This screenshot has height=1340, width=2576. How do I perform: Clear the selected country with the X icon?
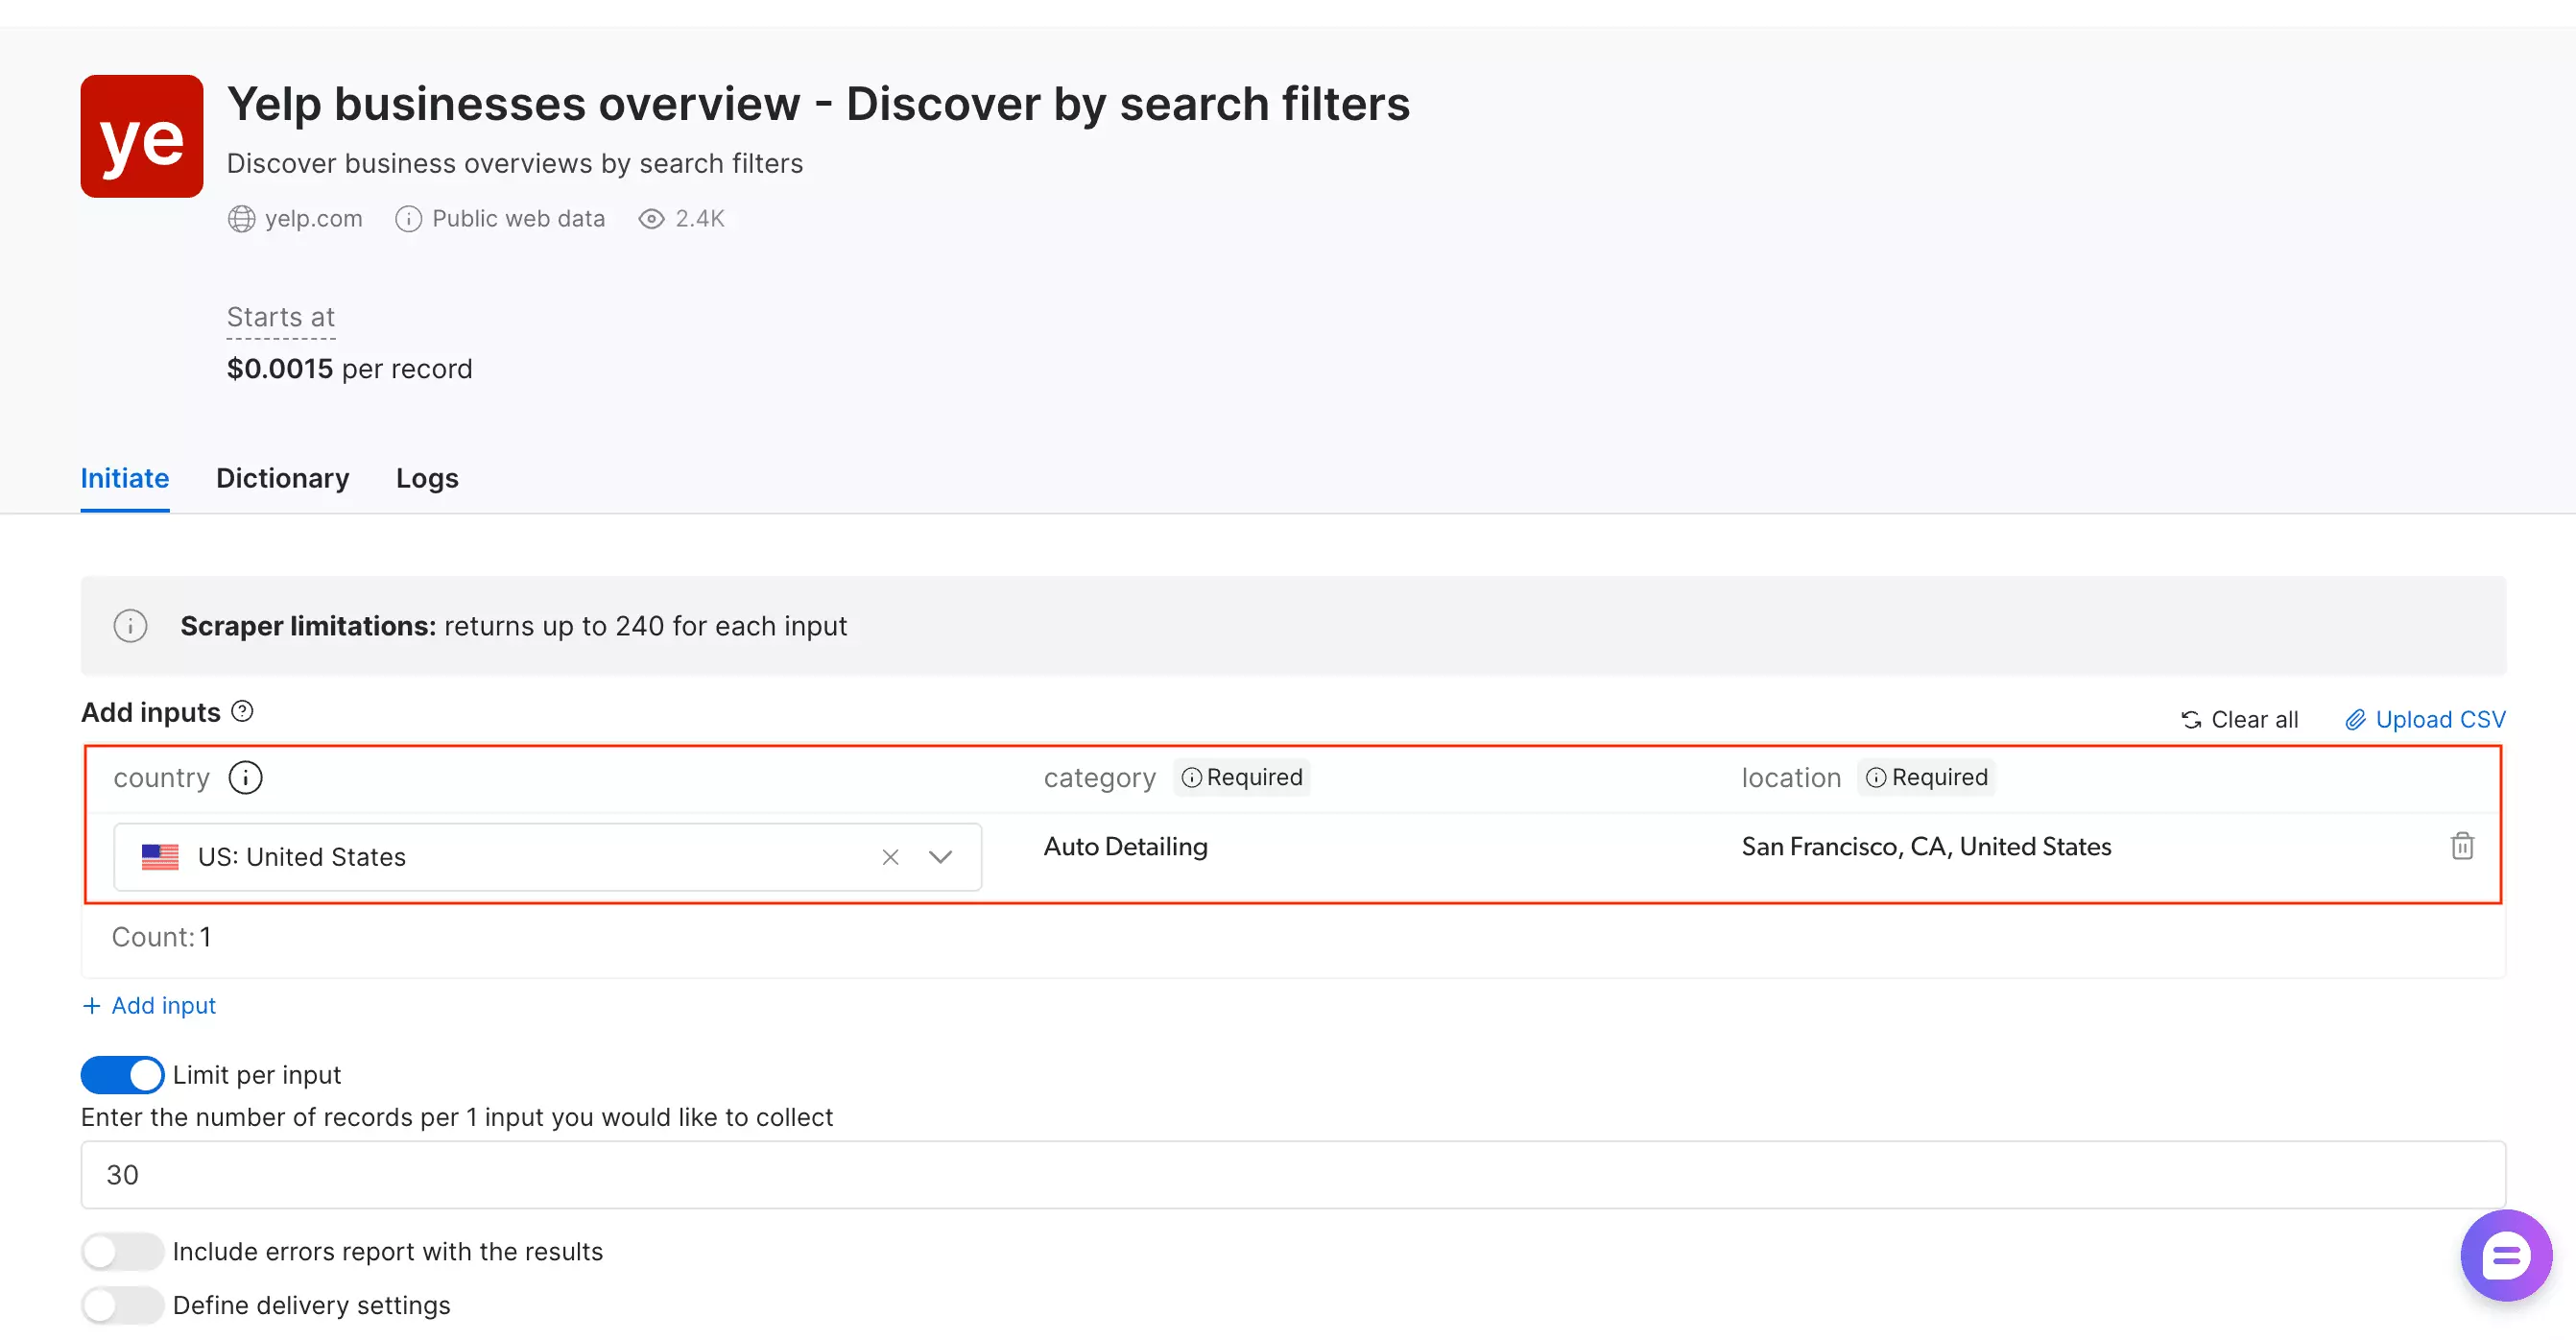point(890,857)
